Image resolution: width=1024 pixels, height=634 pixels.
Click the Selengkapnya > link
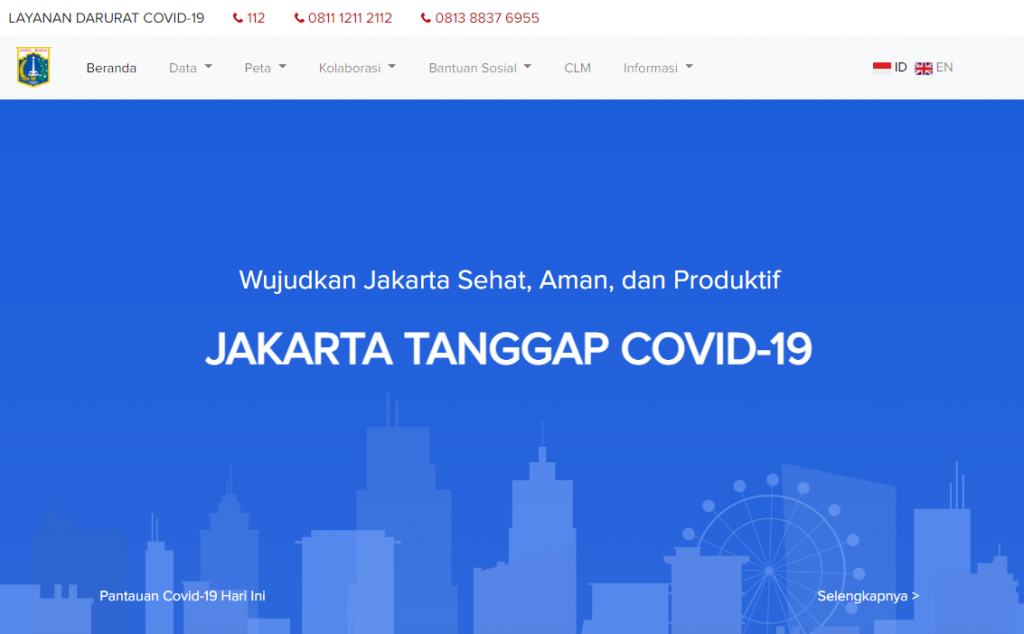[868, 596]
